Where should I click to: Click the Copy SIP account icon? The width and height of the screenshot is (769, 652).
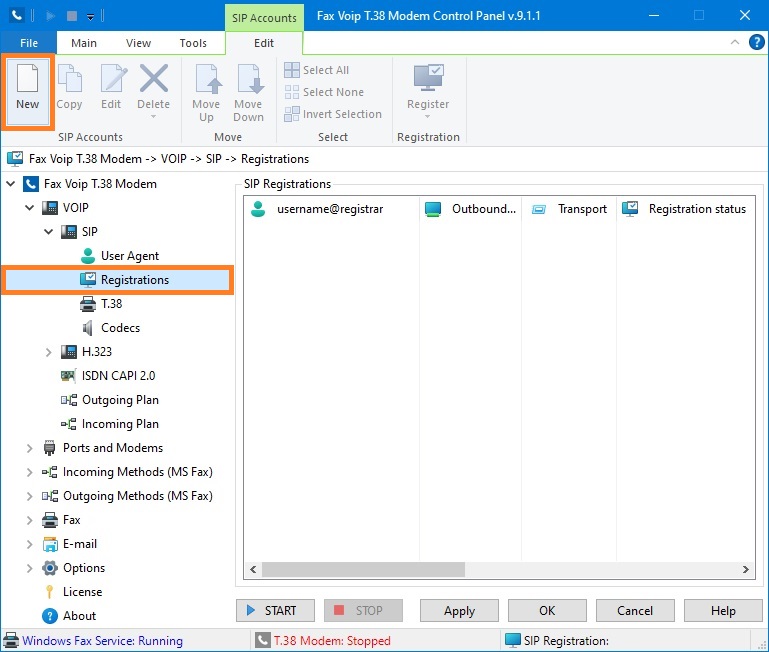(x=70, y=78)
